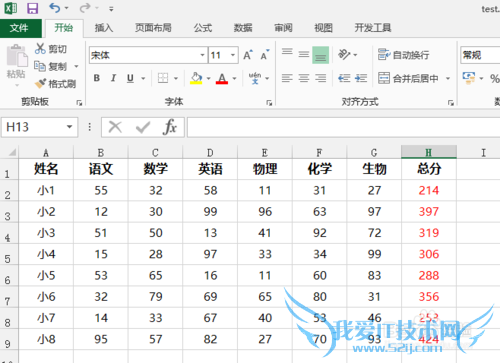Toggle Bold formatting
The image size is (500, 363).
pos(97,78)
